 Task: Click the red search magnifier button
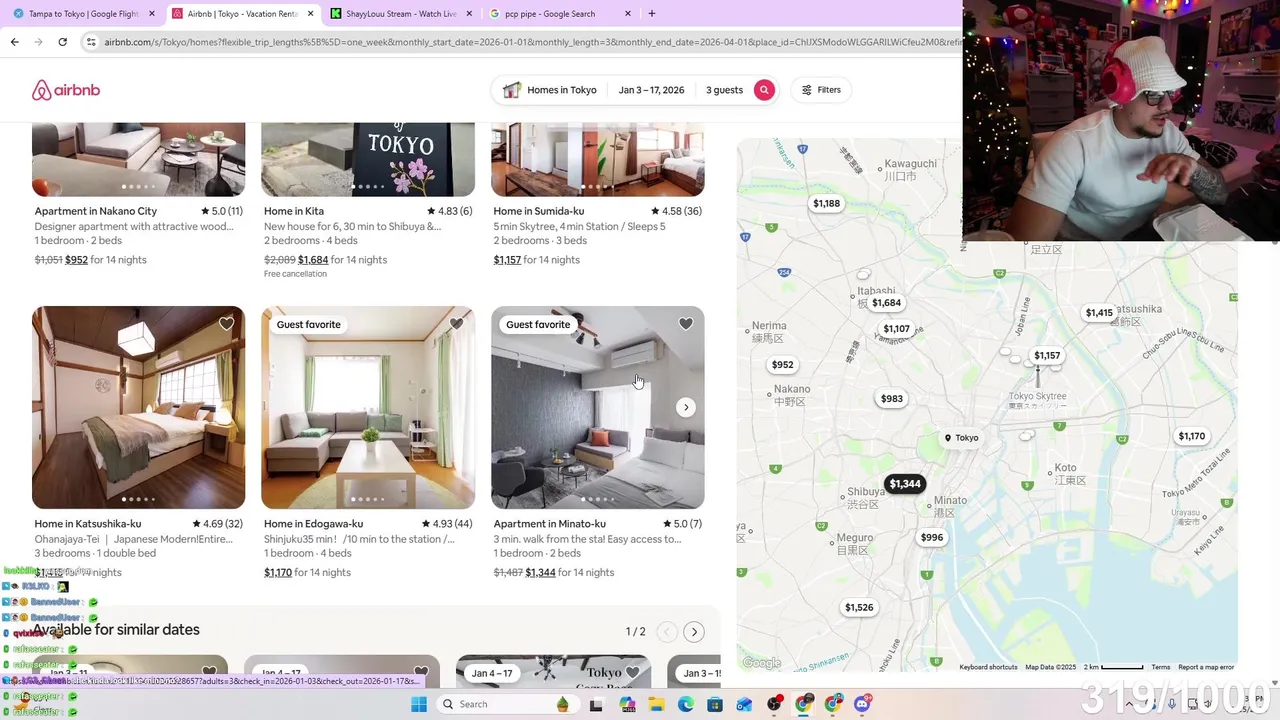coord(764,90)
